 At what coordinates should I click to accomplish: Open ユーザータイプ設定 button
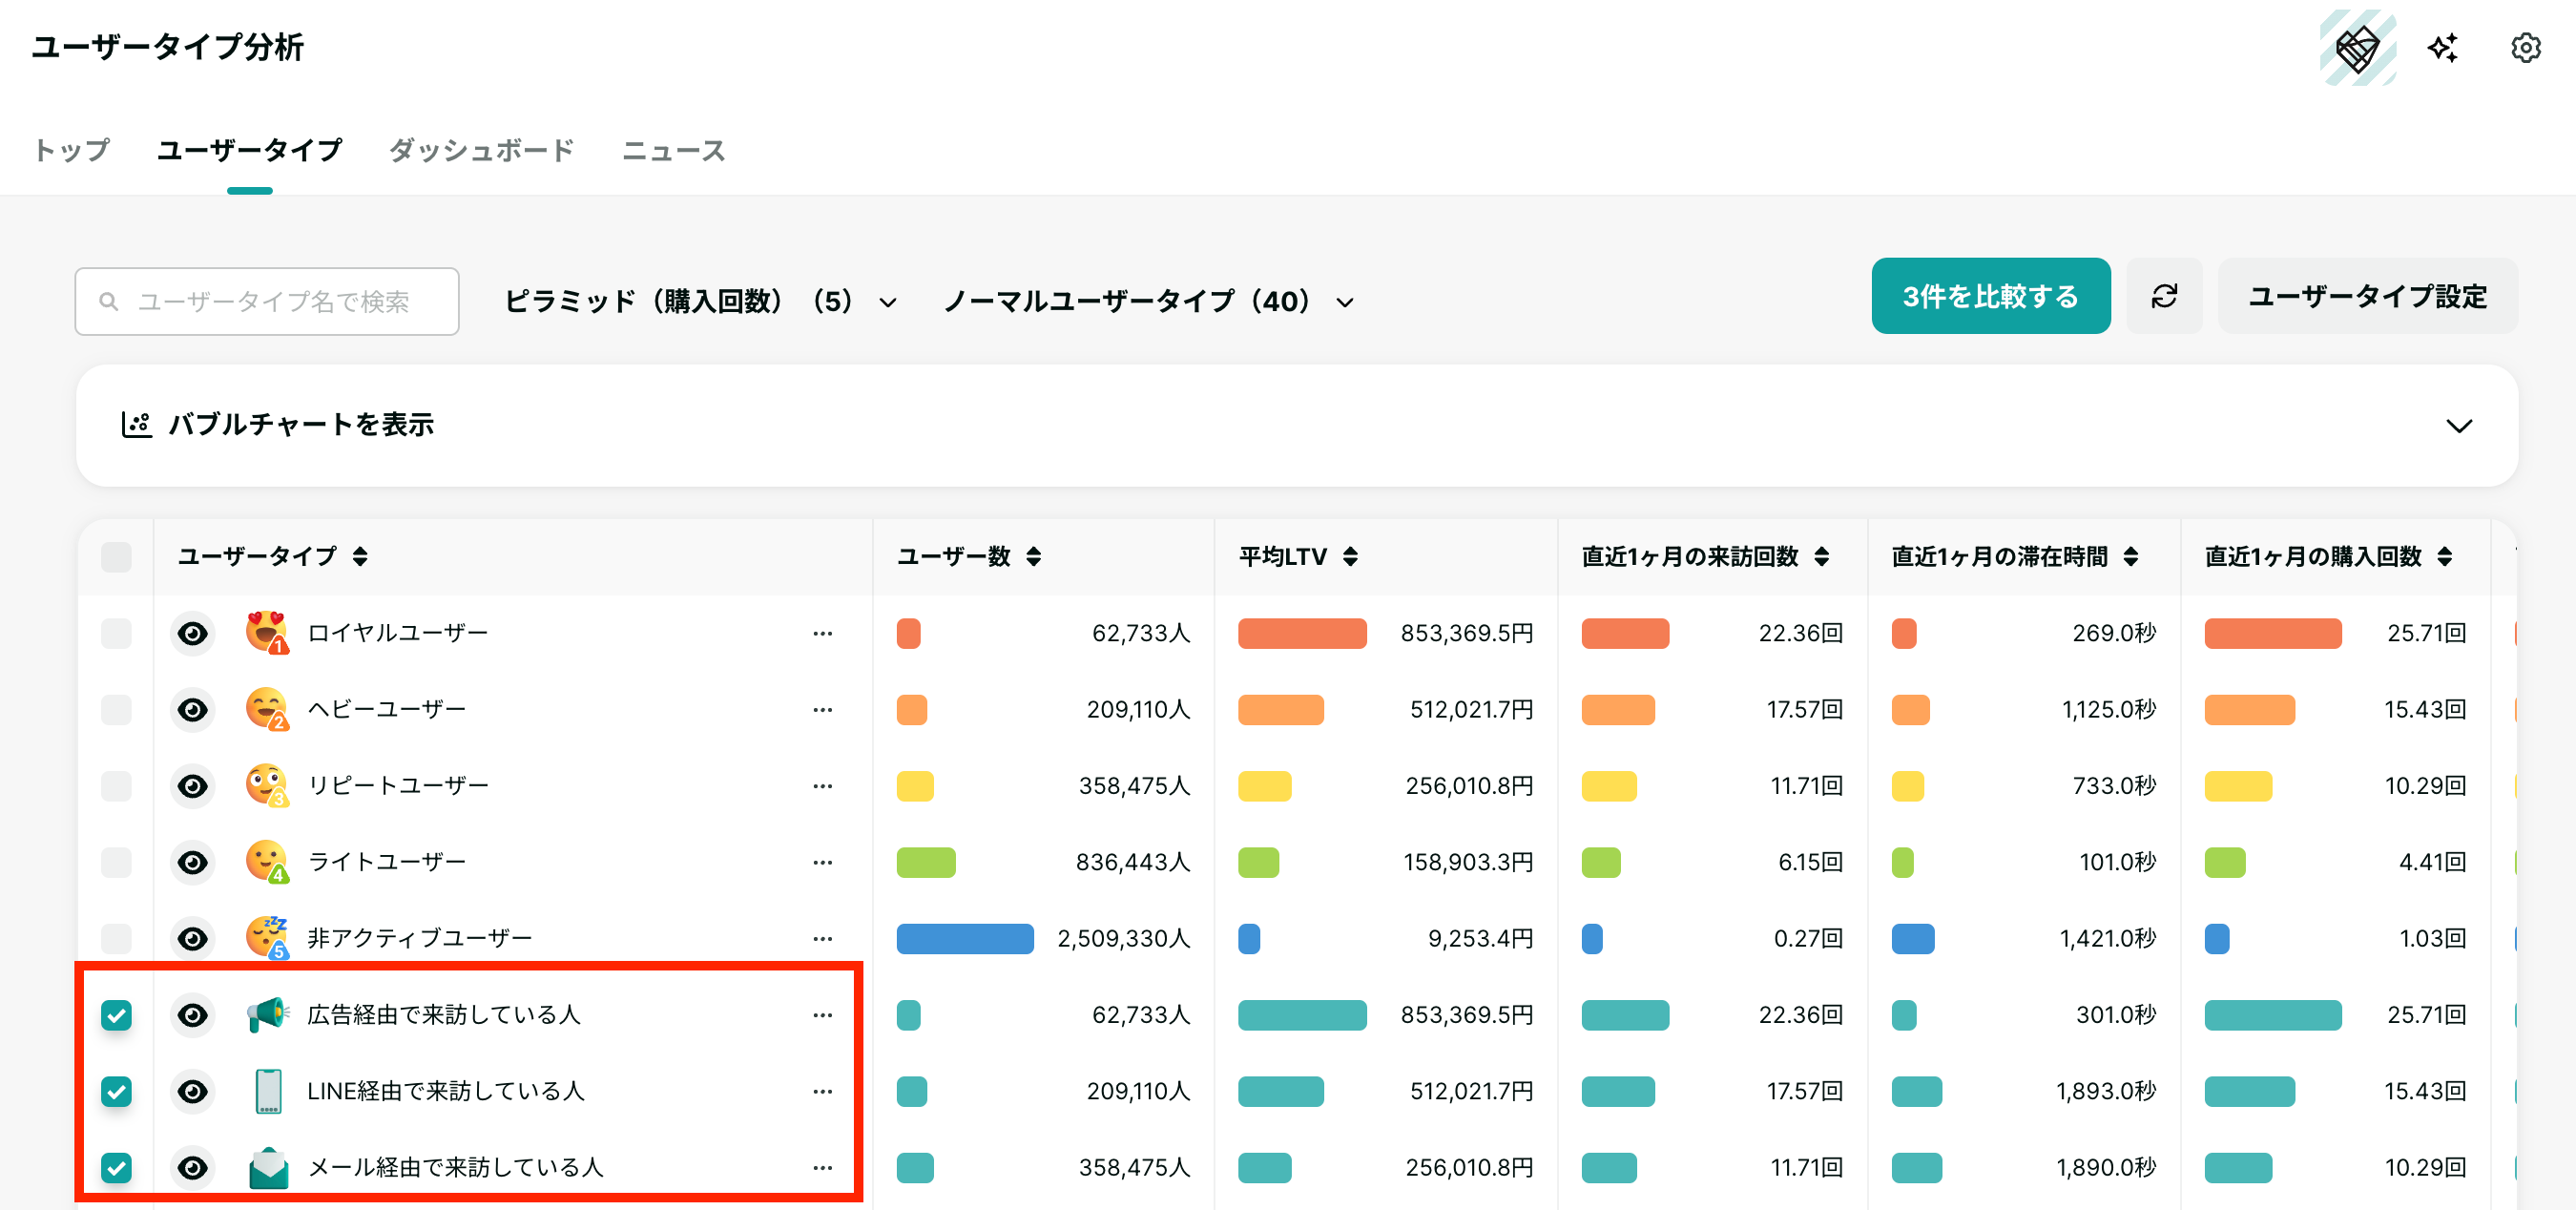coord(2367,296)
